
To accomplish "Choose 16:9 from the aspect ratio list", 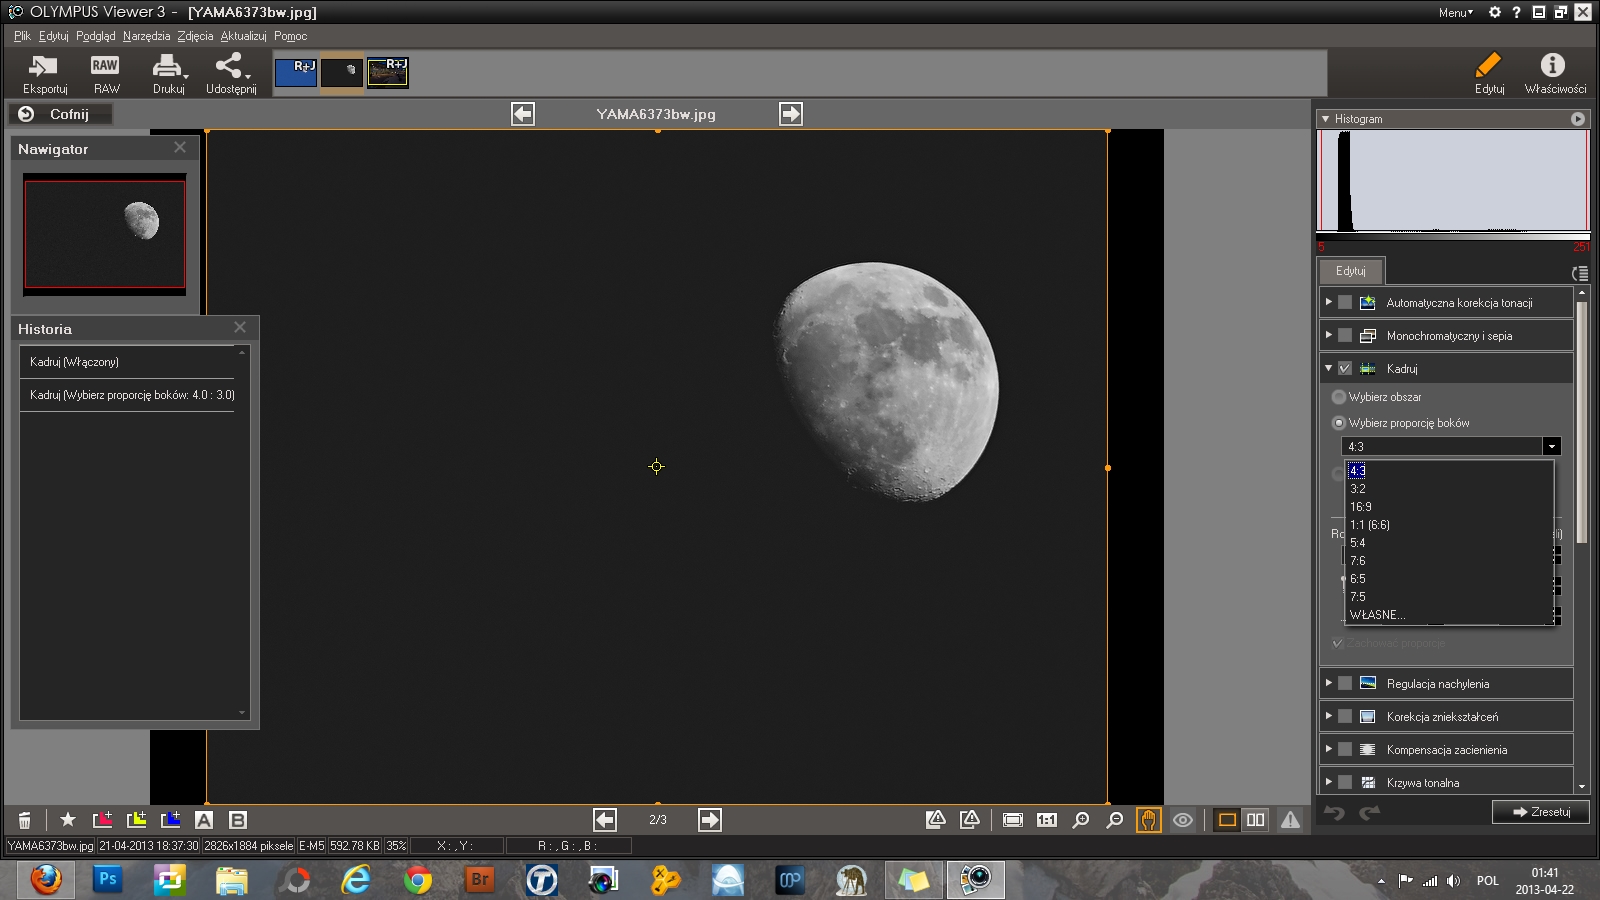I will click(1361, 507).
